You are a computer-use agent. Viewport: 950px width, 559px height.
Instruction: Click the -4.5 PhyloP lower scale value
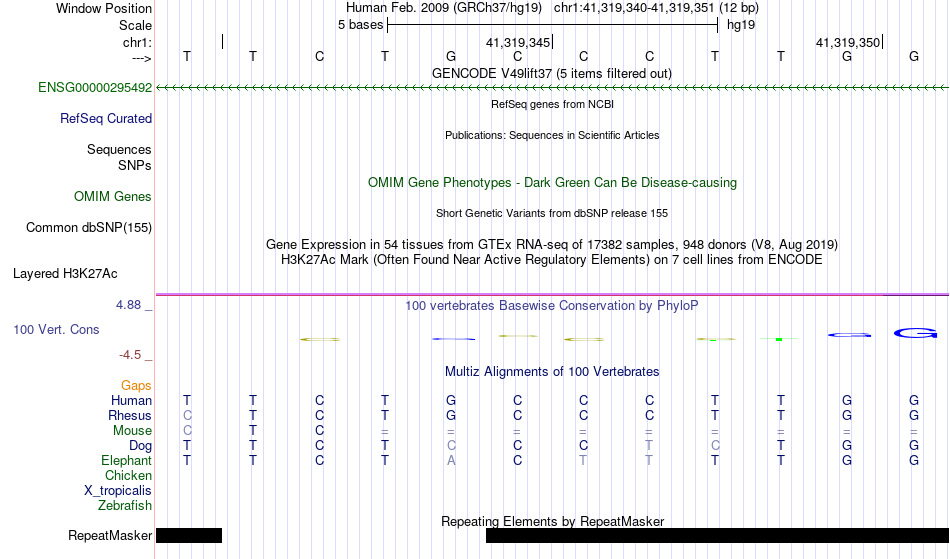pyautogui.click(x=130, y=355)
